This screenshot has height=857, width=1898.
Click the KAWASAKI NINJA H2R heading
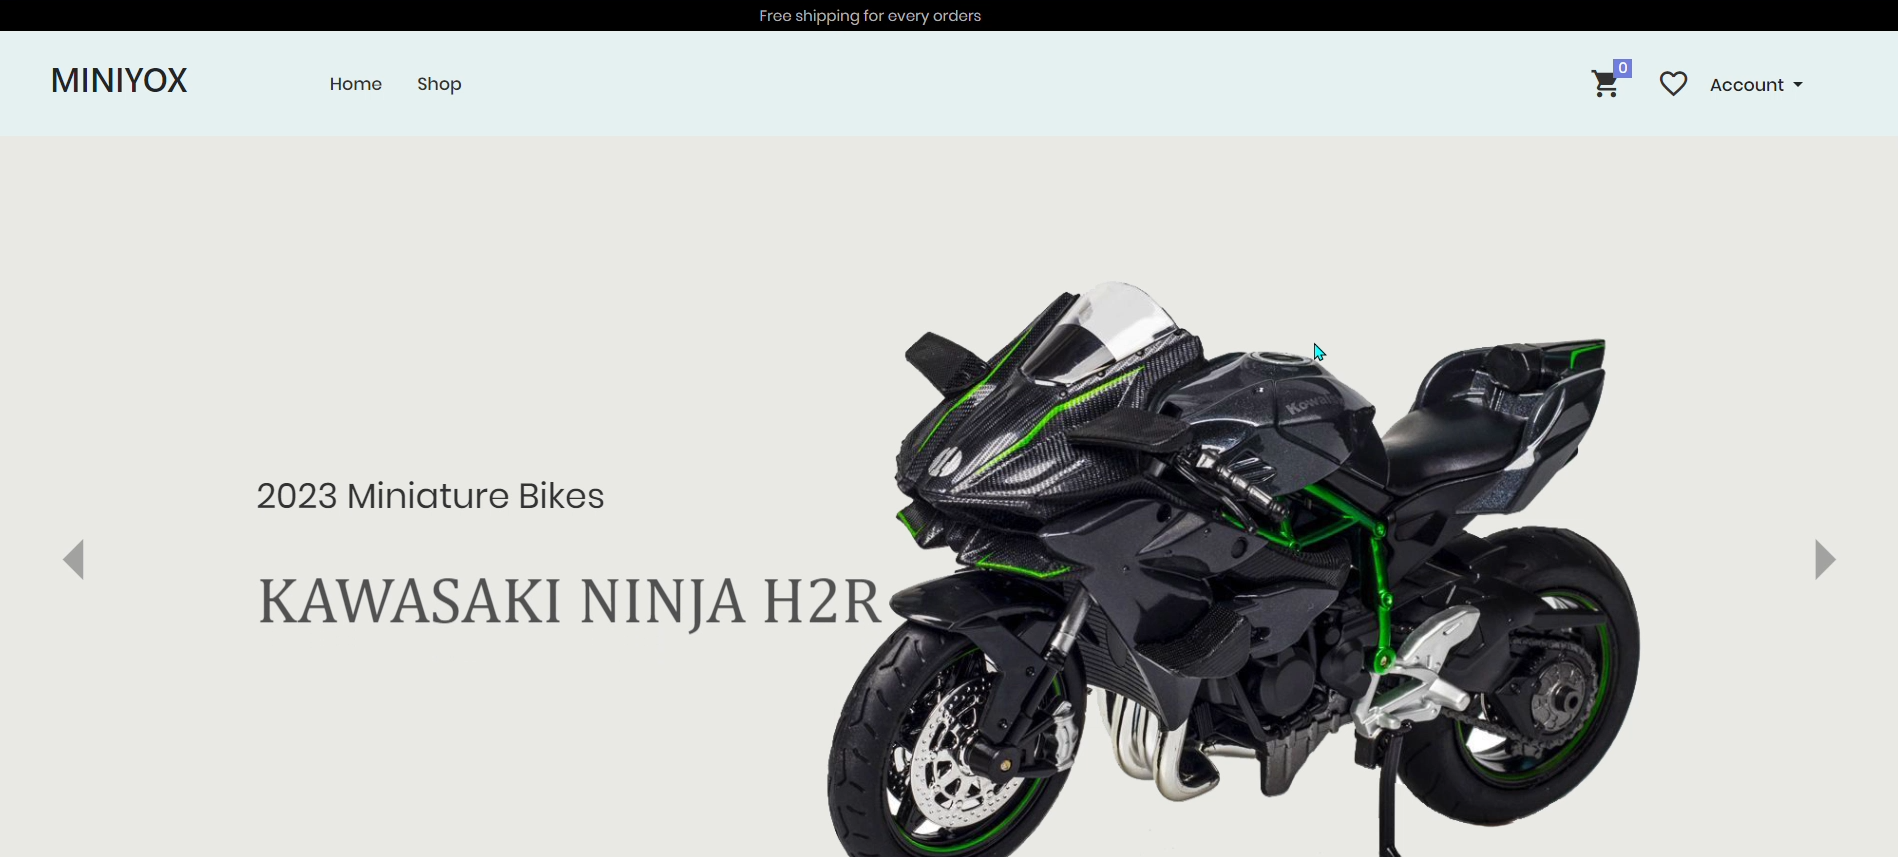tap(568, 601)
